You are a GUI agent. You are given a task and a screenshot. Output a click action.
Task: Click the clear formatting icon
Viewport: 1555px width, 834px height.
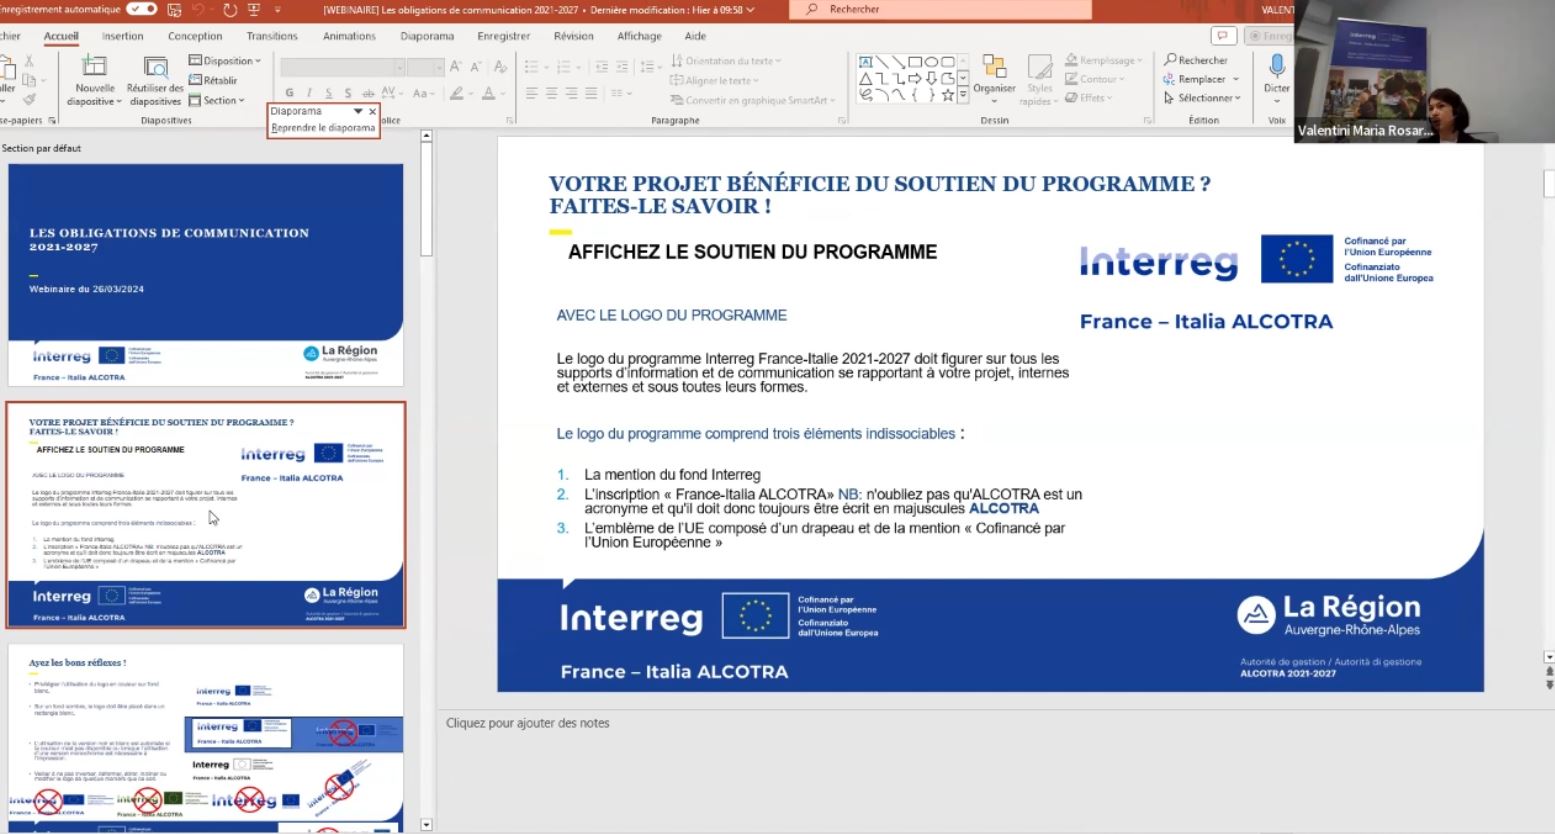tap(501, 67)
